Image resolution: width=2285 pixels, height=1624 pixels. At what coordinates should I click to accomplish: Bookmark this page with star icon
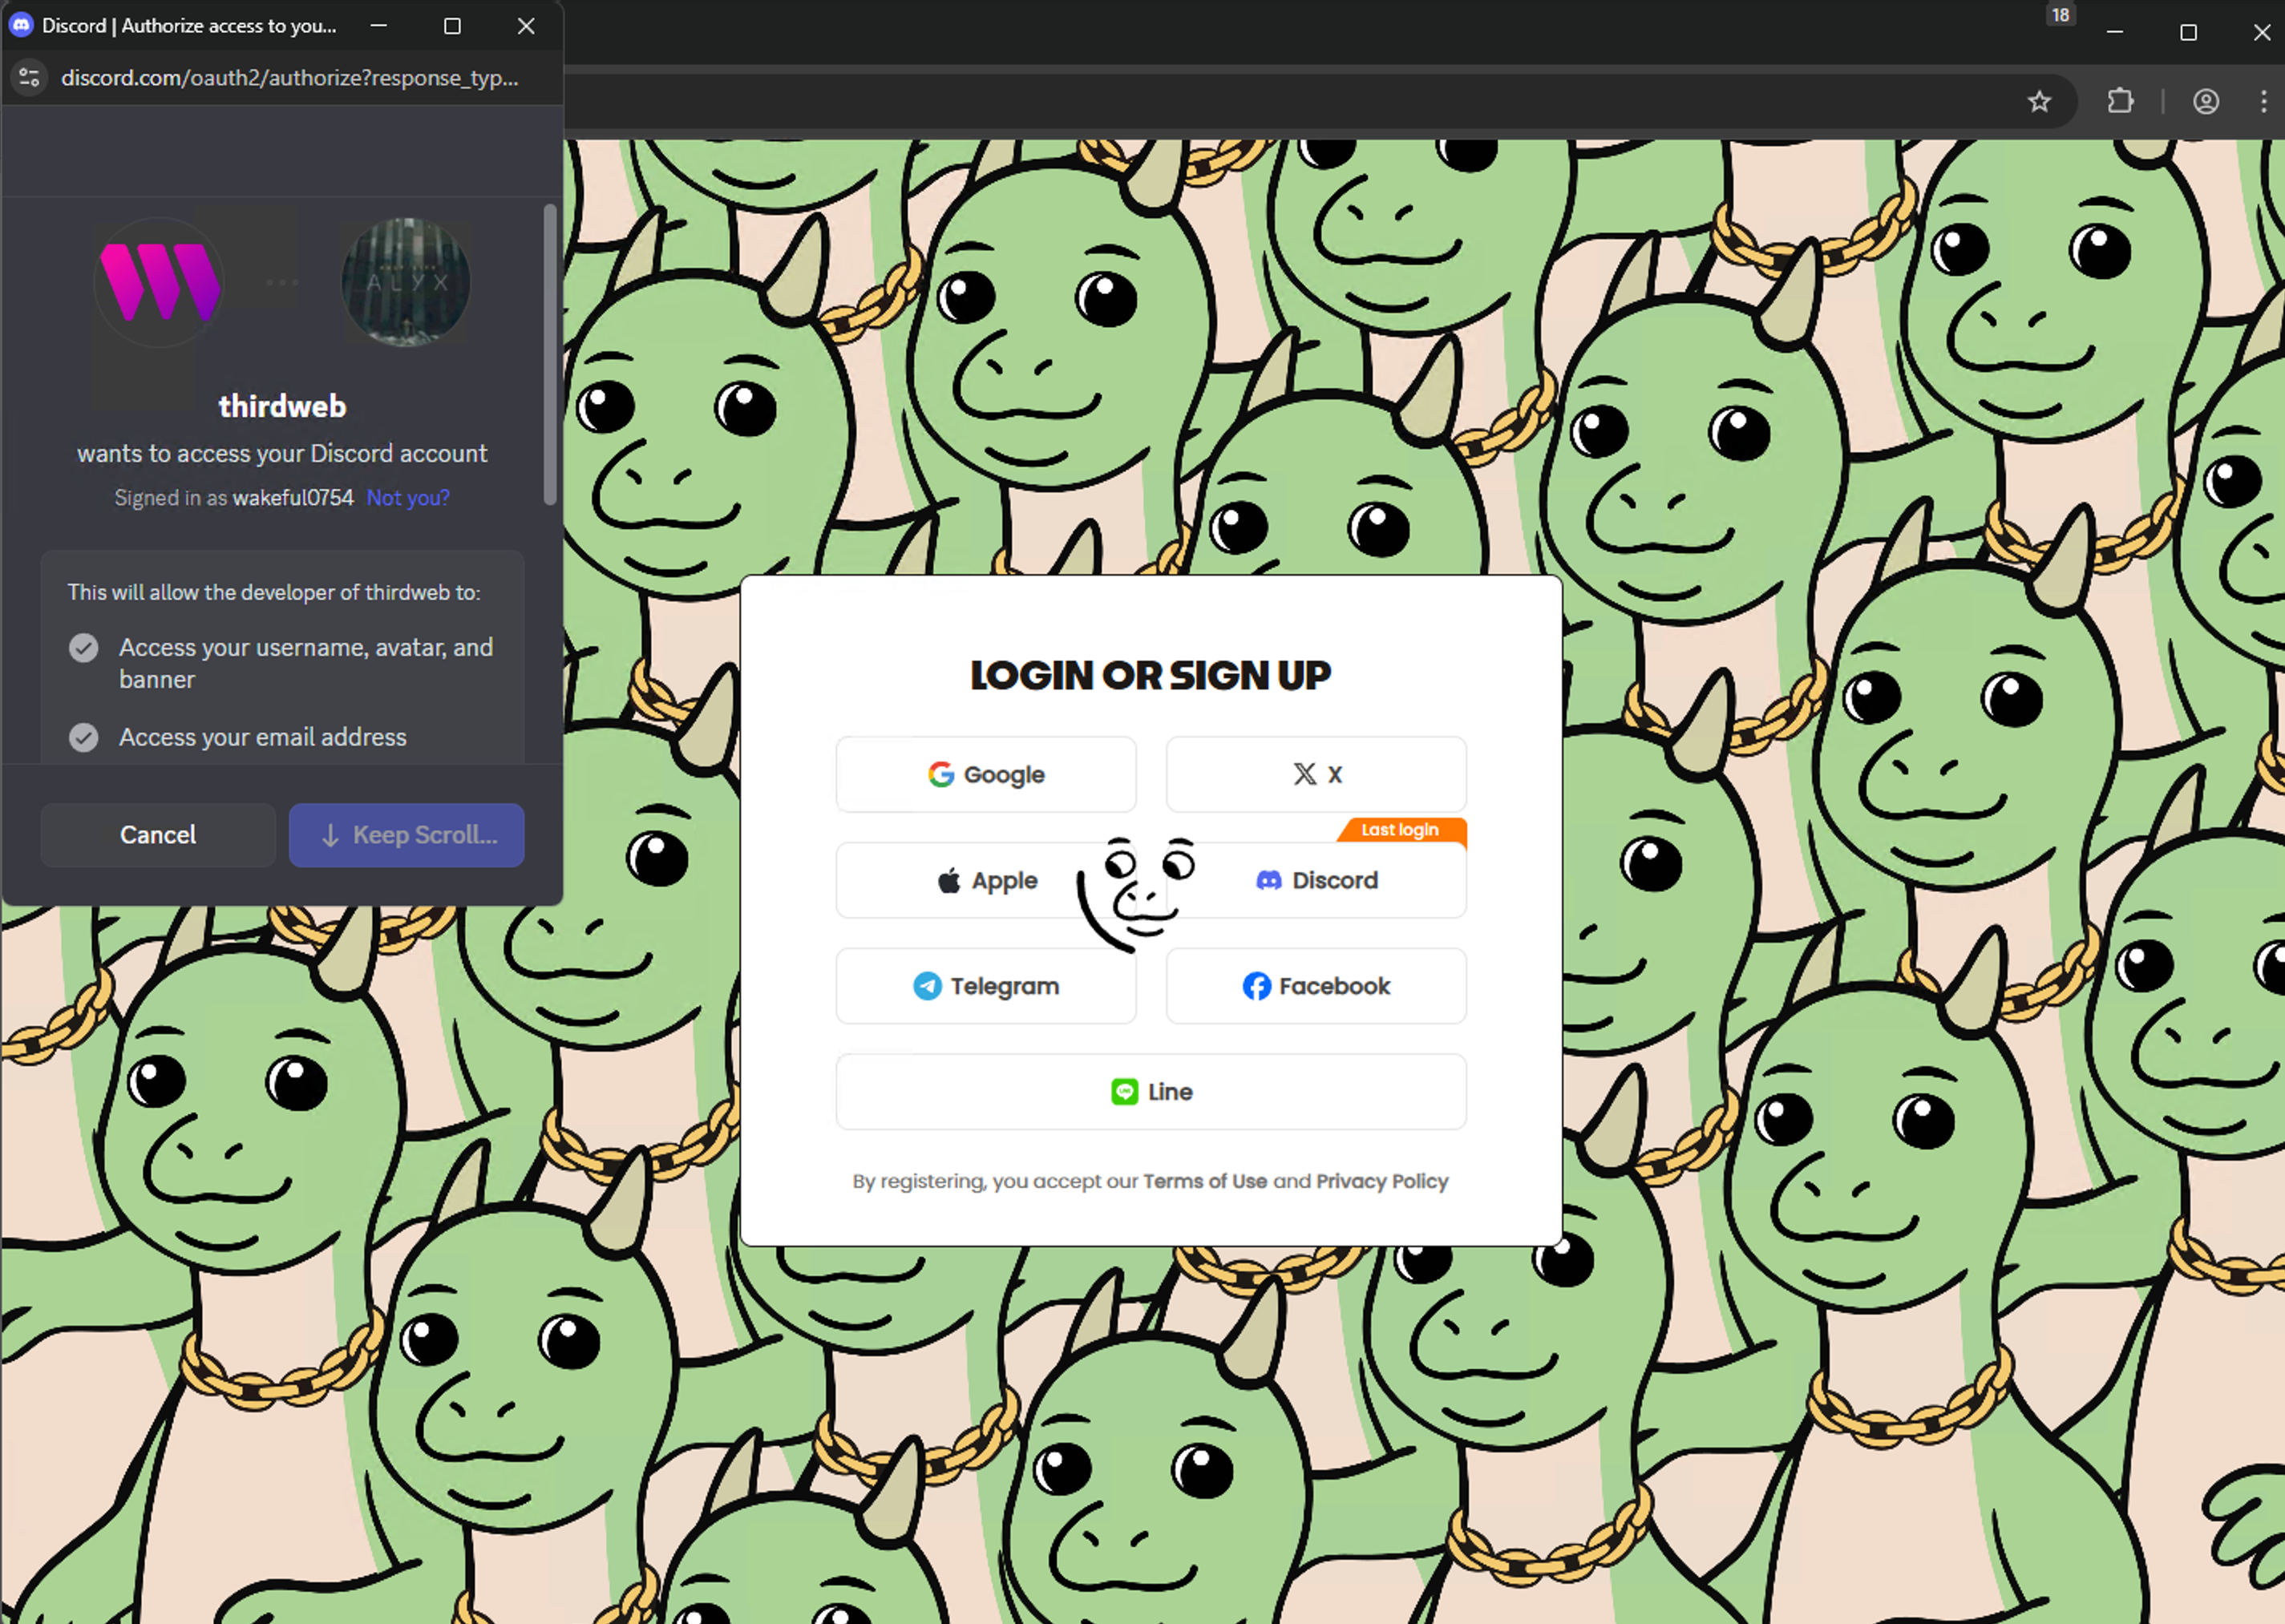pos(2039,101)
